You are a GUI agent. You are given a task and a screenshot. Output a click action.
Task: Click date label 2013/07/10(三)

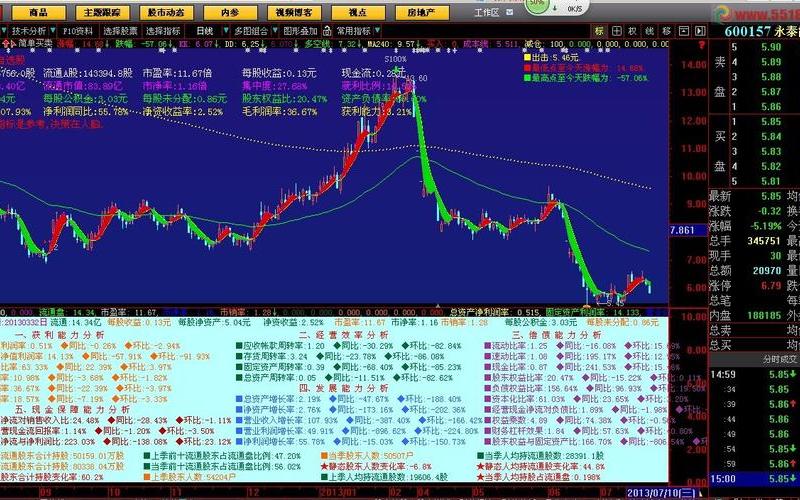click(661, 493)
